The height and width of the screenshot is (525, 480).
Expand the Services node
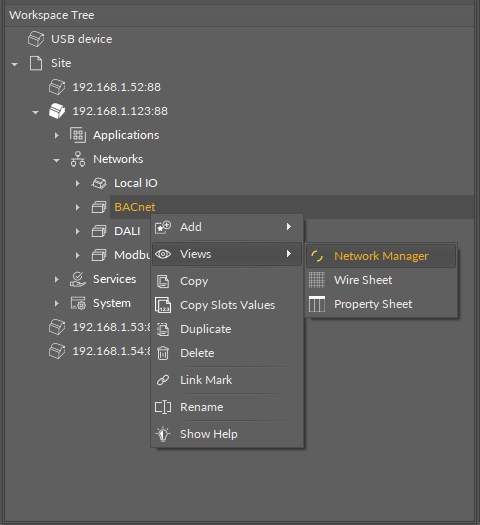pos(57,279)
